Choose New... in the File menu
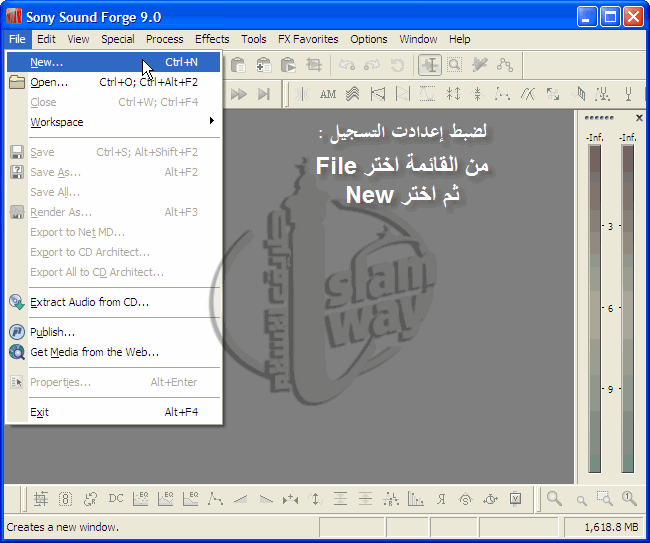 [x=113, y=62]
